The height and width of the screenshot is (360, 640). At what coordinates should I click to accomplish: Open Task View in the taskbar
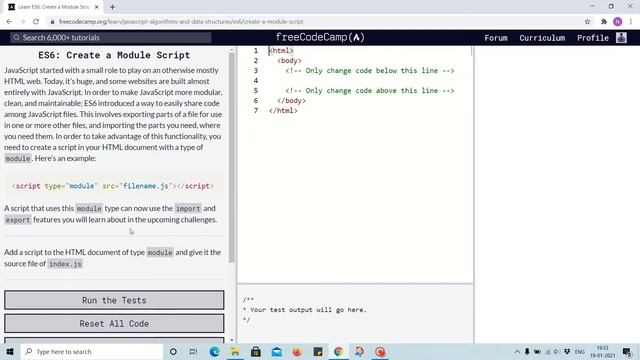coord(193,351)
